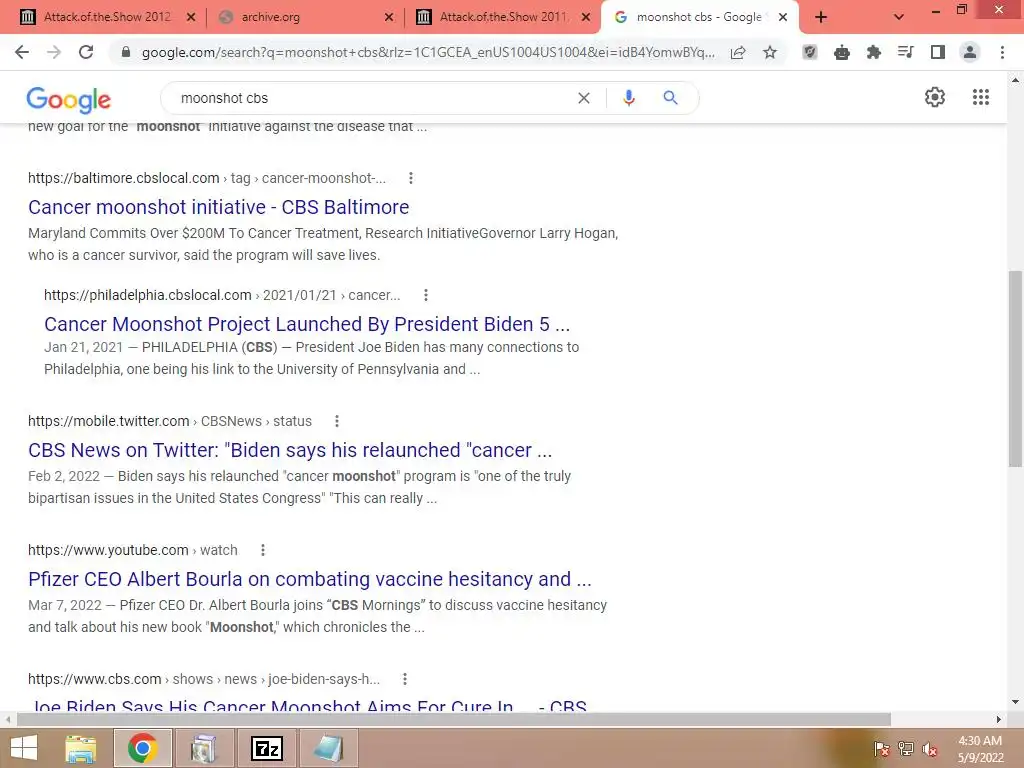
Task: Open options for the baltimore.cbslocal.com result
Action: [411, 178]
